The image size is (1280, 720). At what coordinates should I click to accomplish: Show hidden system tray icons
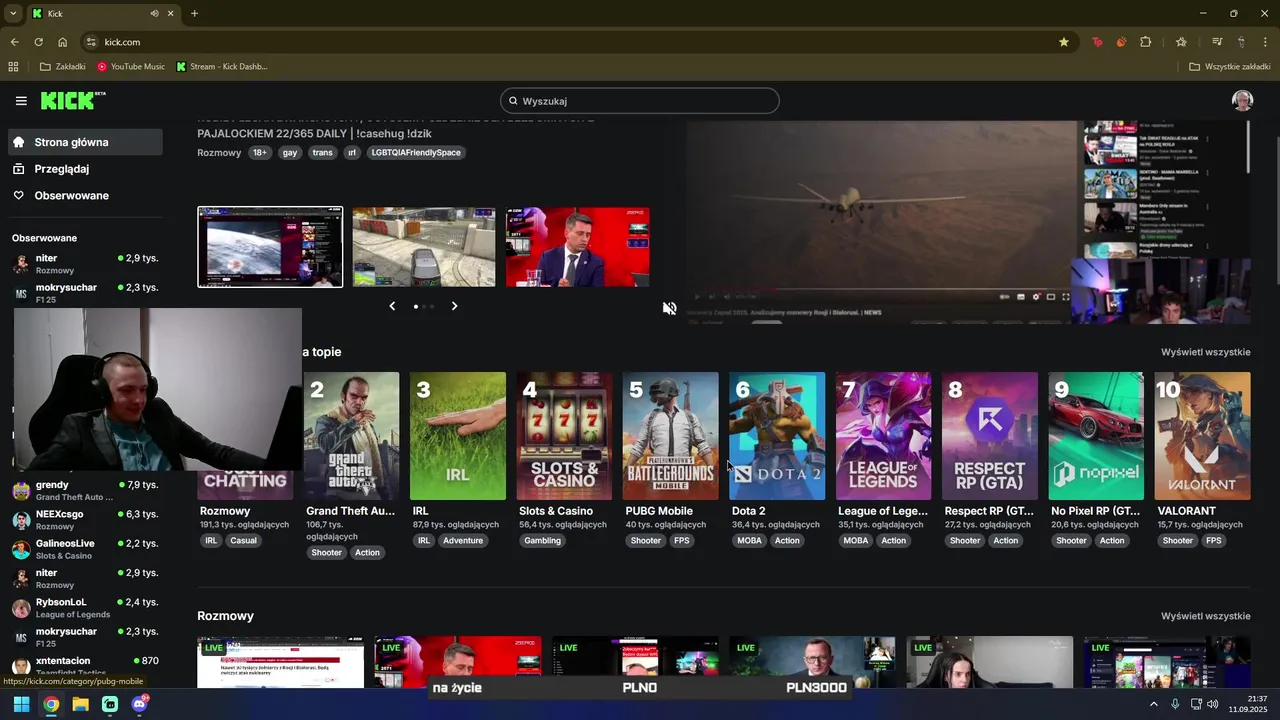1153,704
